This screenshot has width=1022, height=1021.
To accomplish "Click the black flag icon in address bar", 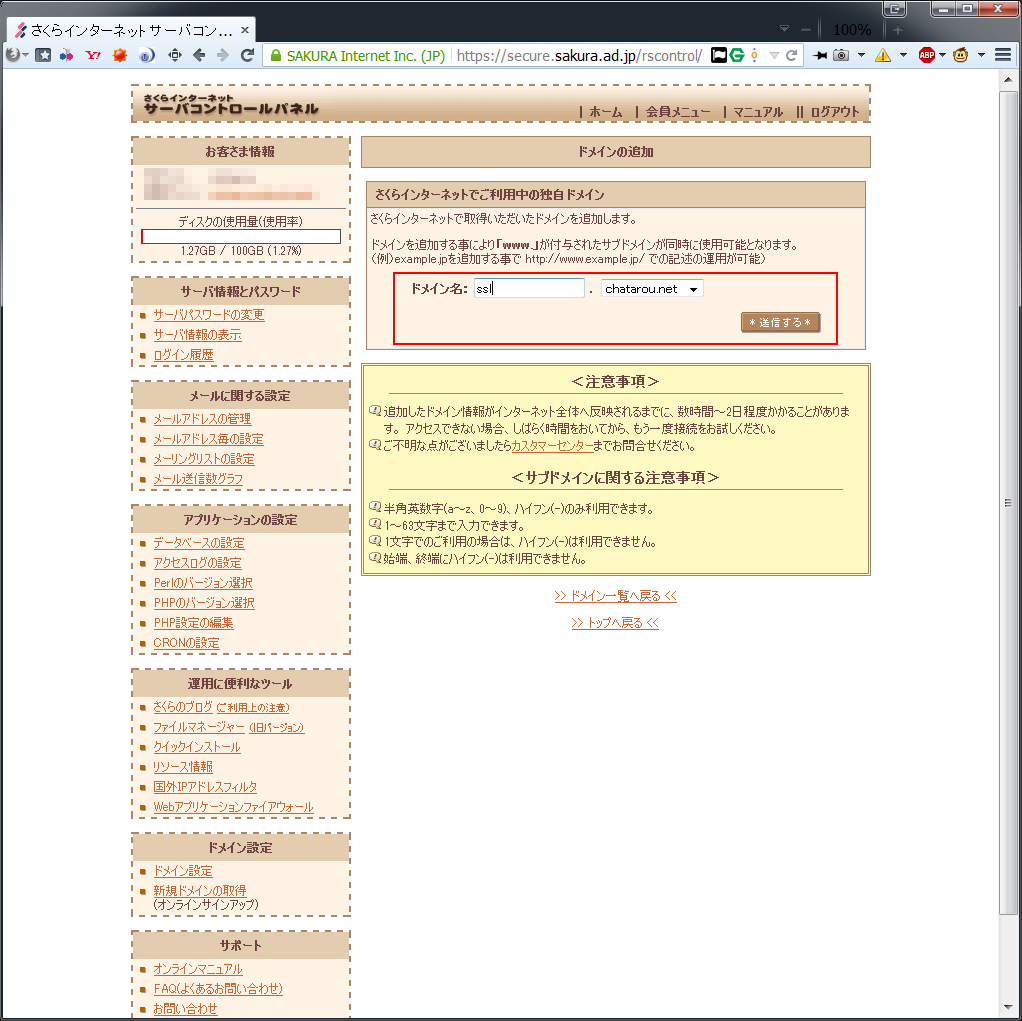I will [718, 55].
